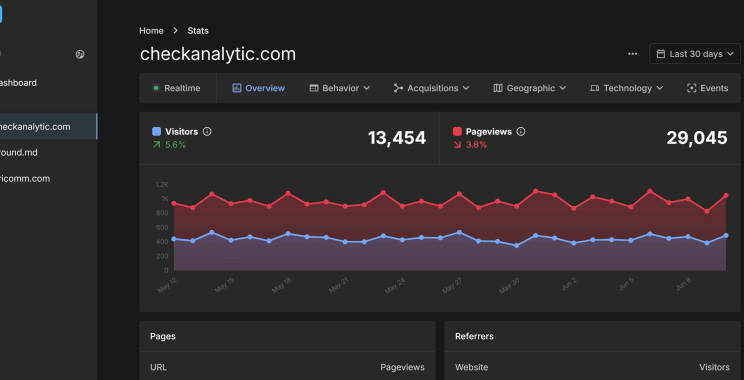Viewport: 744px width, 380px height.
Task: Click the URL column header
Action: click(158, 367)
